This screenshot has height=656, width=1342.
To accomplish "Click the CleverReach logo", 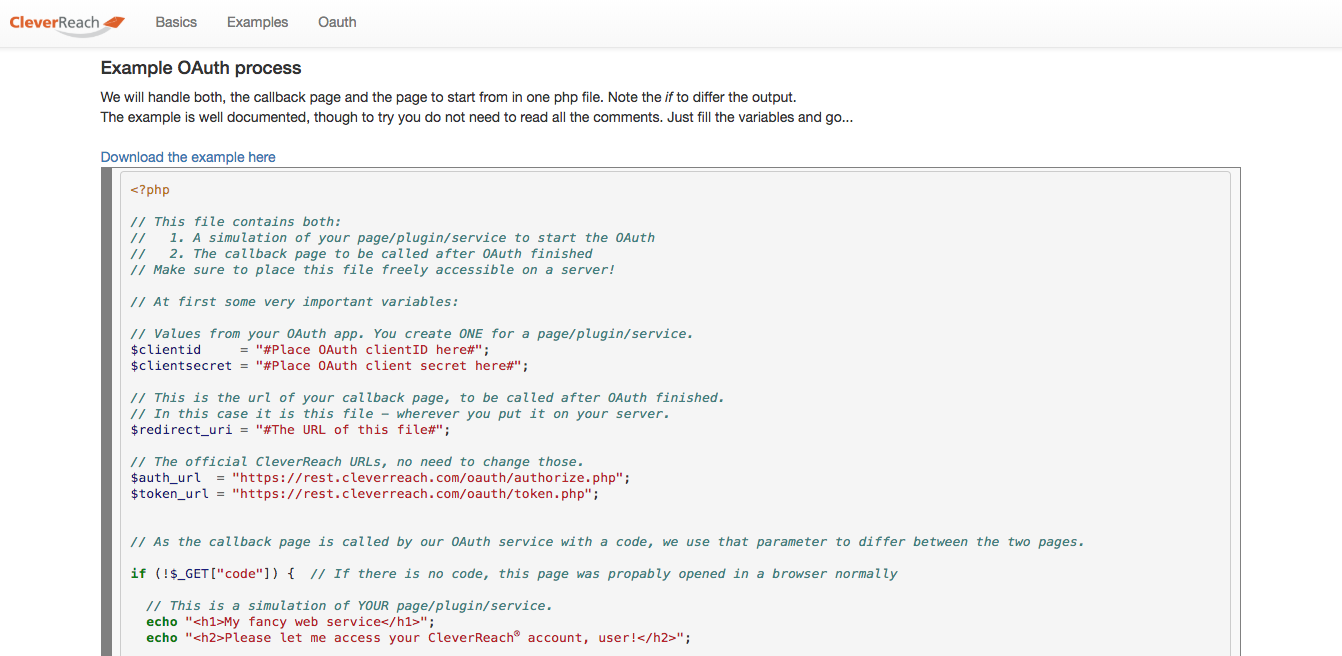I will click(66, 23).
